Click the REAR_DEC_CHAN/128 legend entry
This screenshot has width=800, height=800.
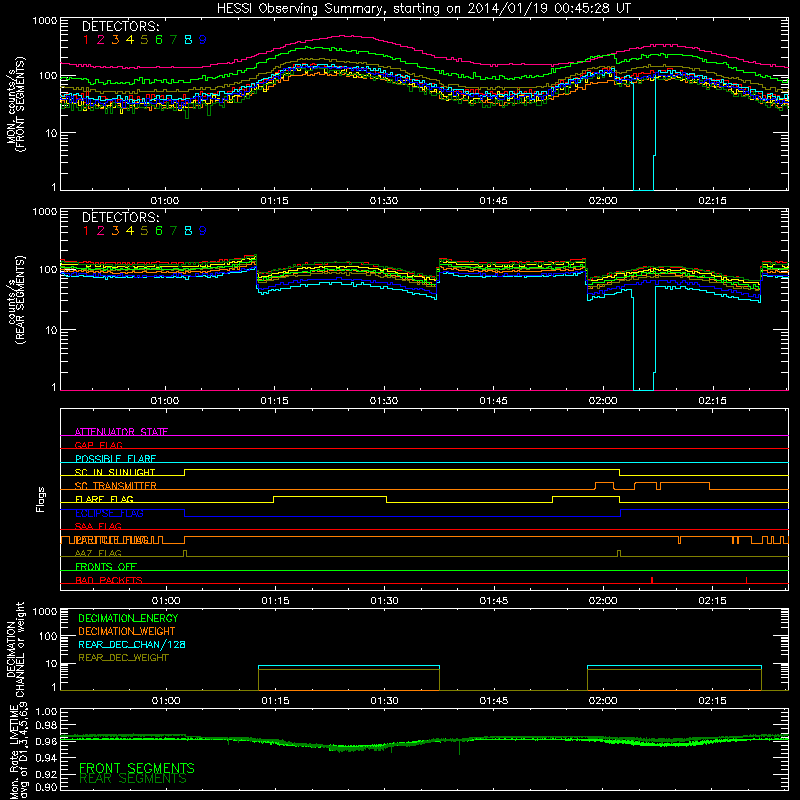click(132, 644)
